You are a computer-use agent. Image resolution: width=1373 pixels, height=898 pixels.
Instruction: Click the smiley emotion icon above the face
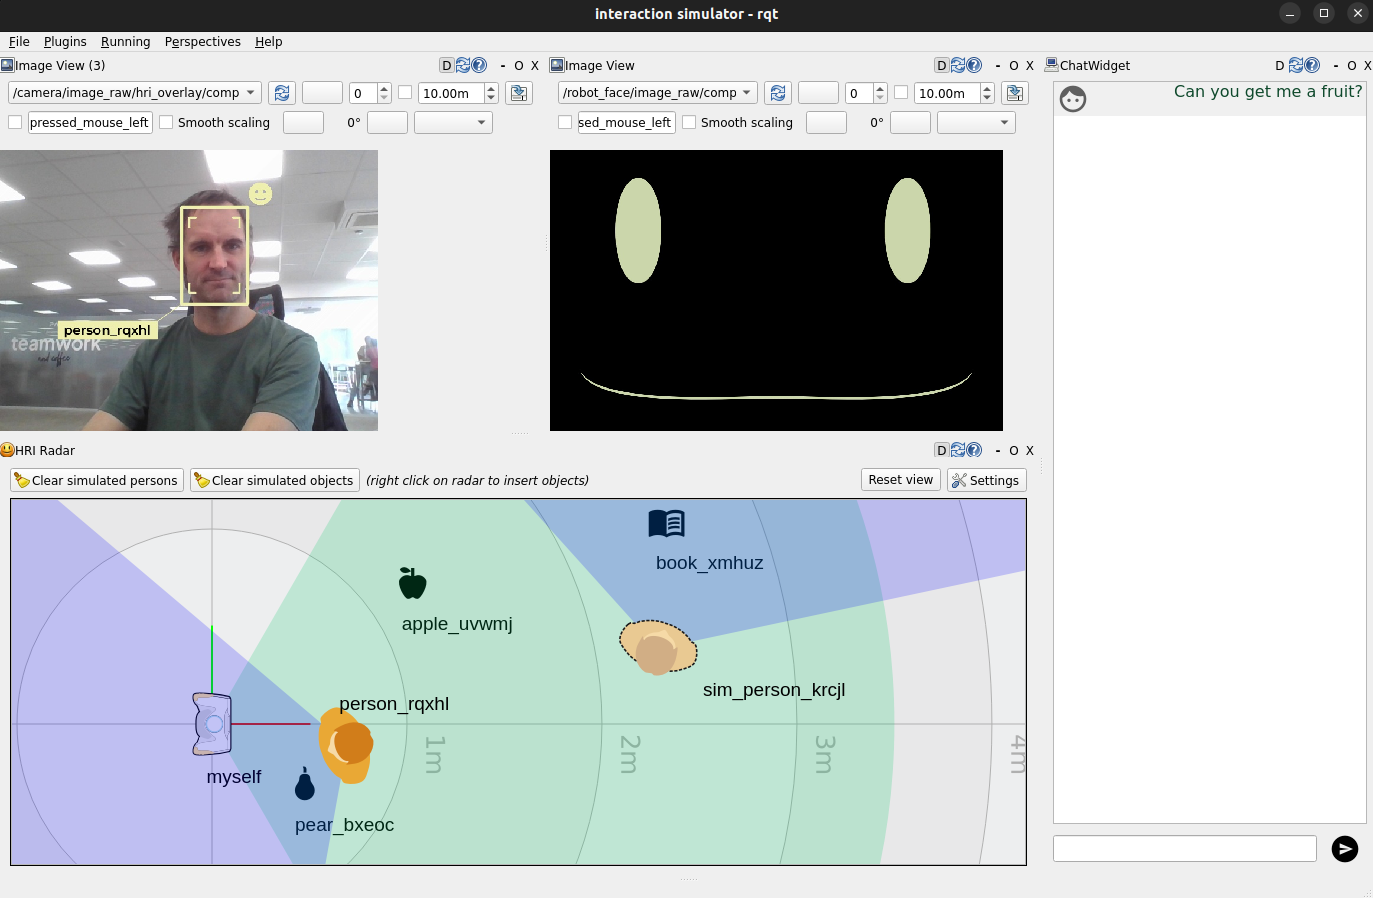pyautogui.click(x=260, y=194)
